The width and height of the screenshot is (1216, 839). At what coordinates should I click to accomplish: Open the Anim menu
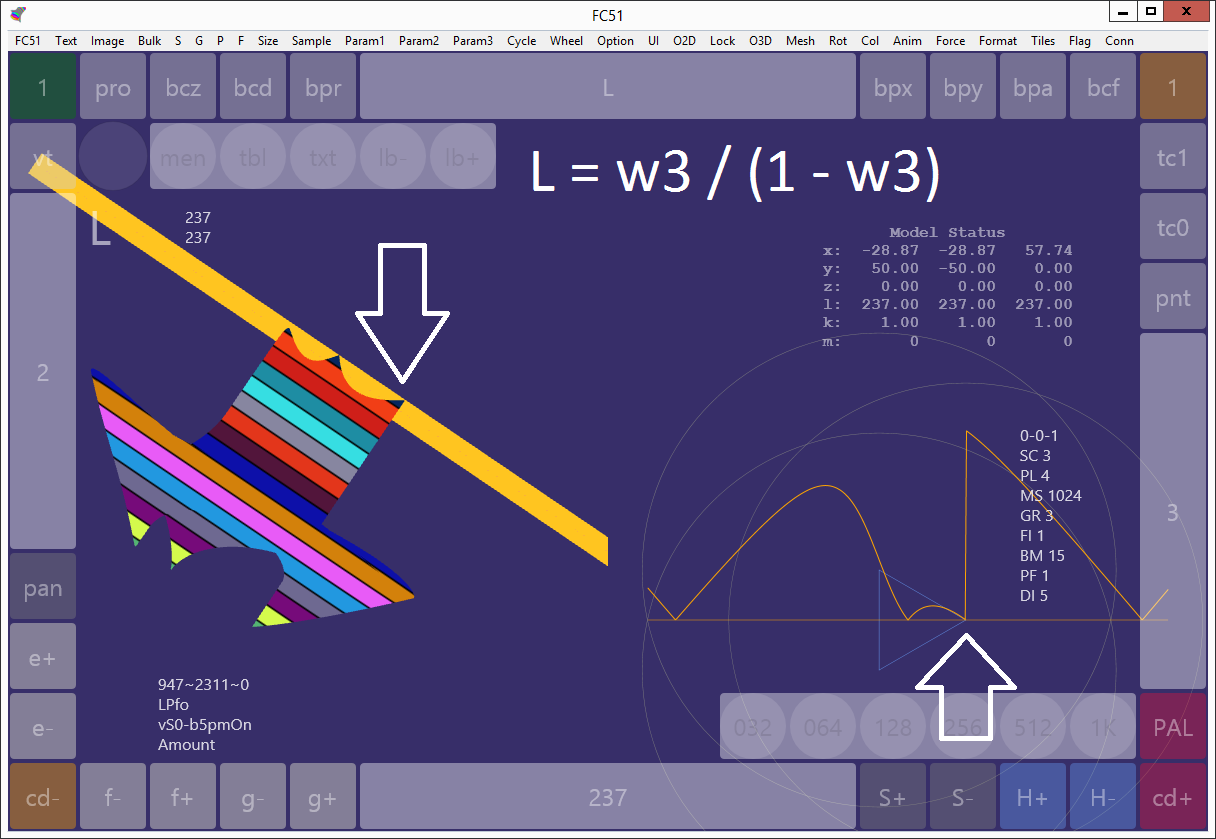tap(908, 41)
